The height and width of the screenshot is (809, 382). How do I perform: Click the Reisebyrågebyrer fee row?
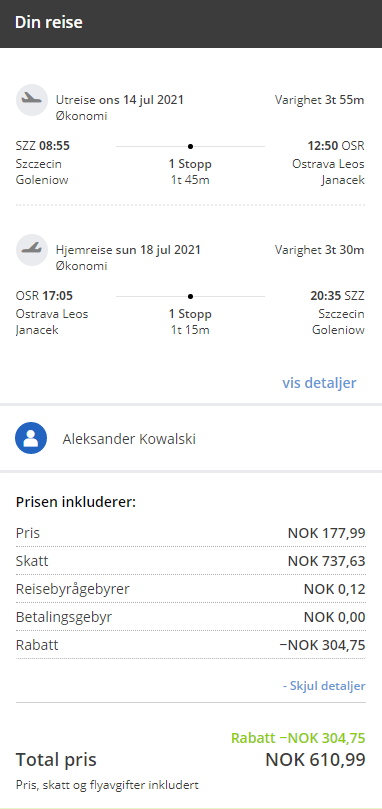[190, 589]
